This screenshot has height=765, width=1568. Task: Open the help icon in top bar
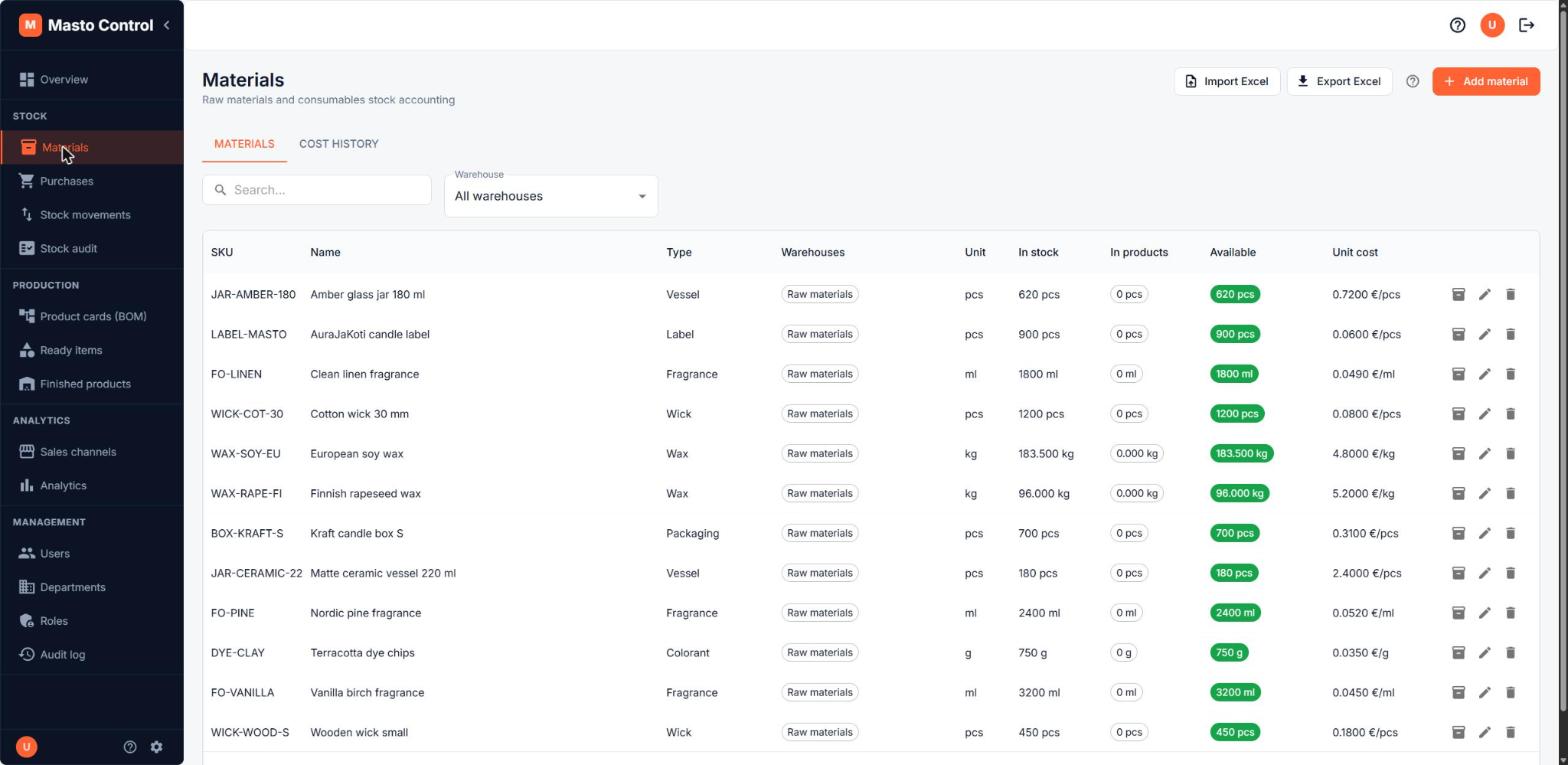click(1457, 25)
